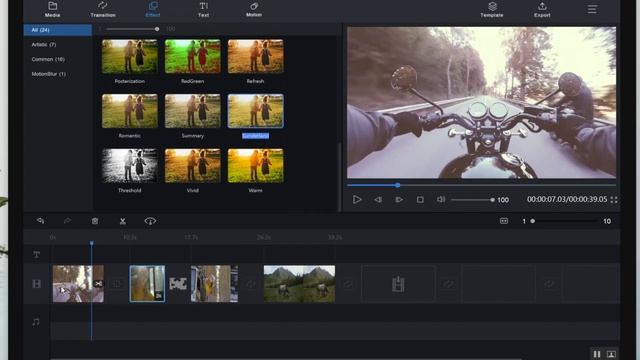This screenshot has width=640, height=360.
Task: Toggle fullscreen preview icon
Action: [x=614, y=200]
